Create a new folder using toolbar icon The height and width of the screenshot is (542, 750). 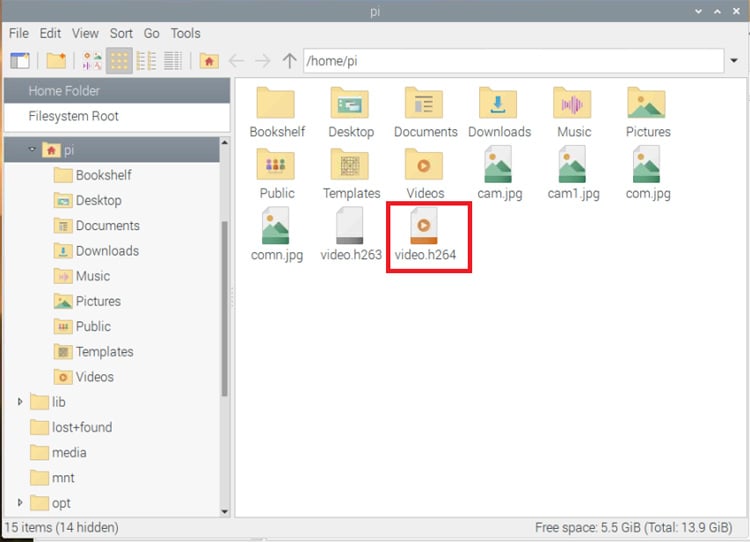pos(56,61)
